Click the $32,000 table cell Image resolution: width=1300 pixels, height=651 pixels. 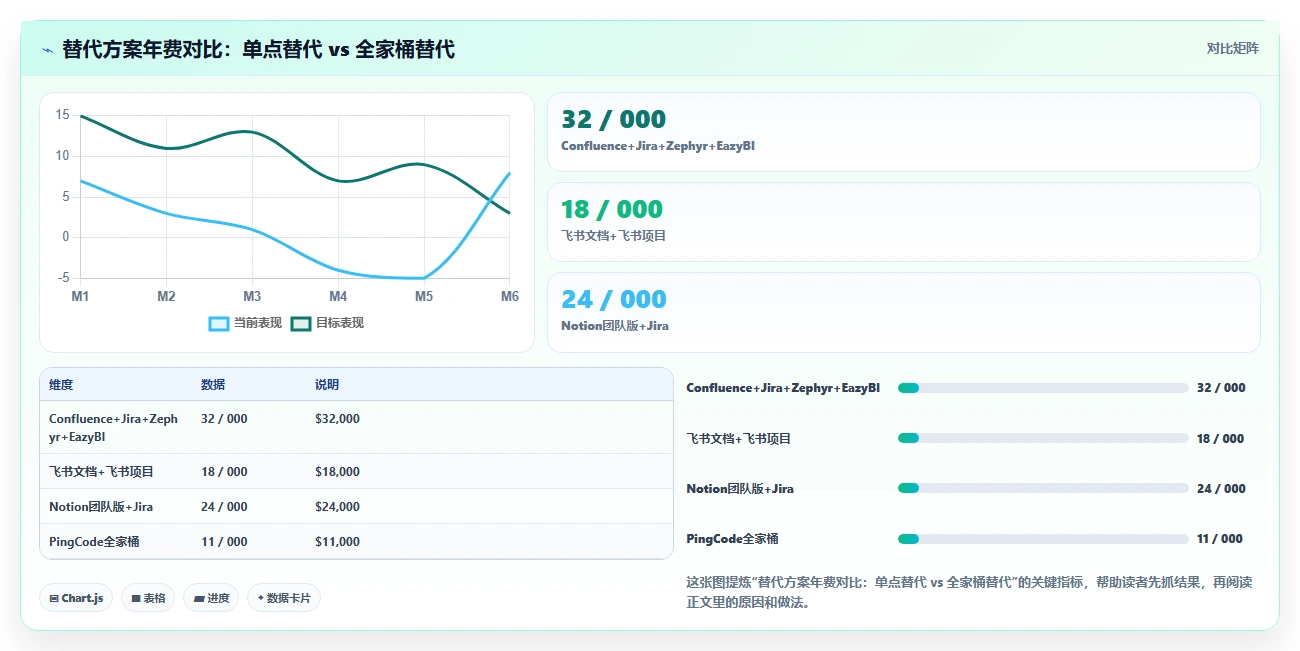pyautogui.click(x=337, y=419)
